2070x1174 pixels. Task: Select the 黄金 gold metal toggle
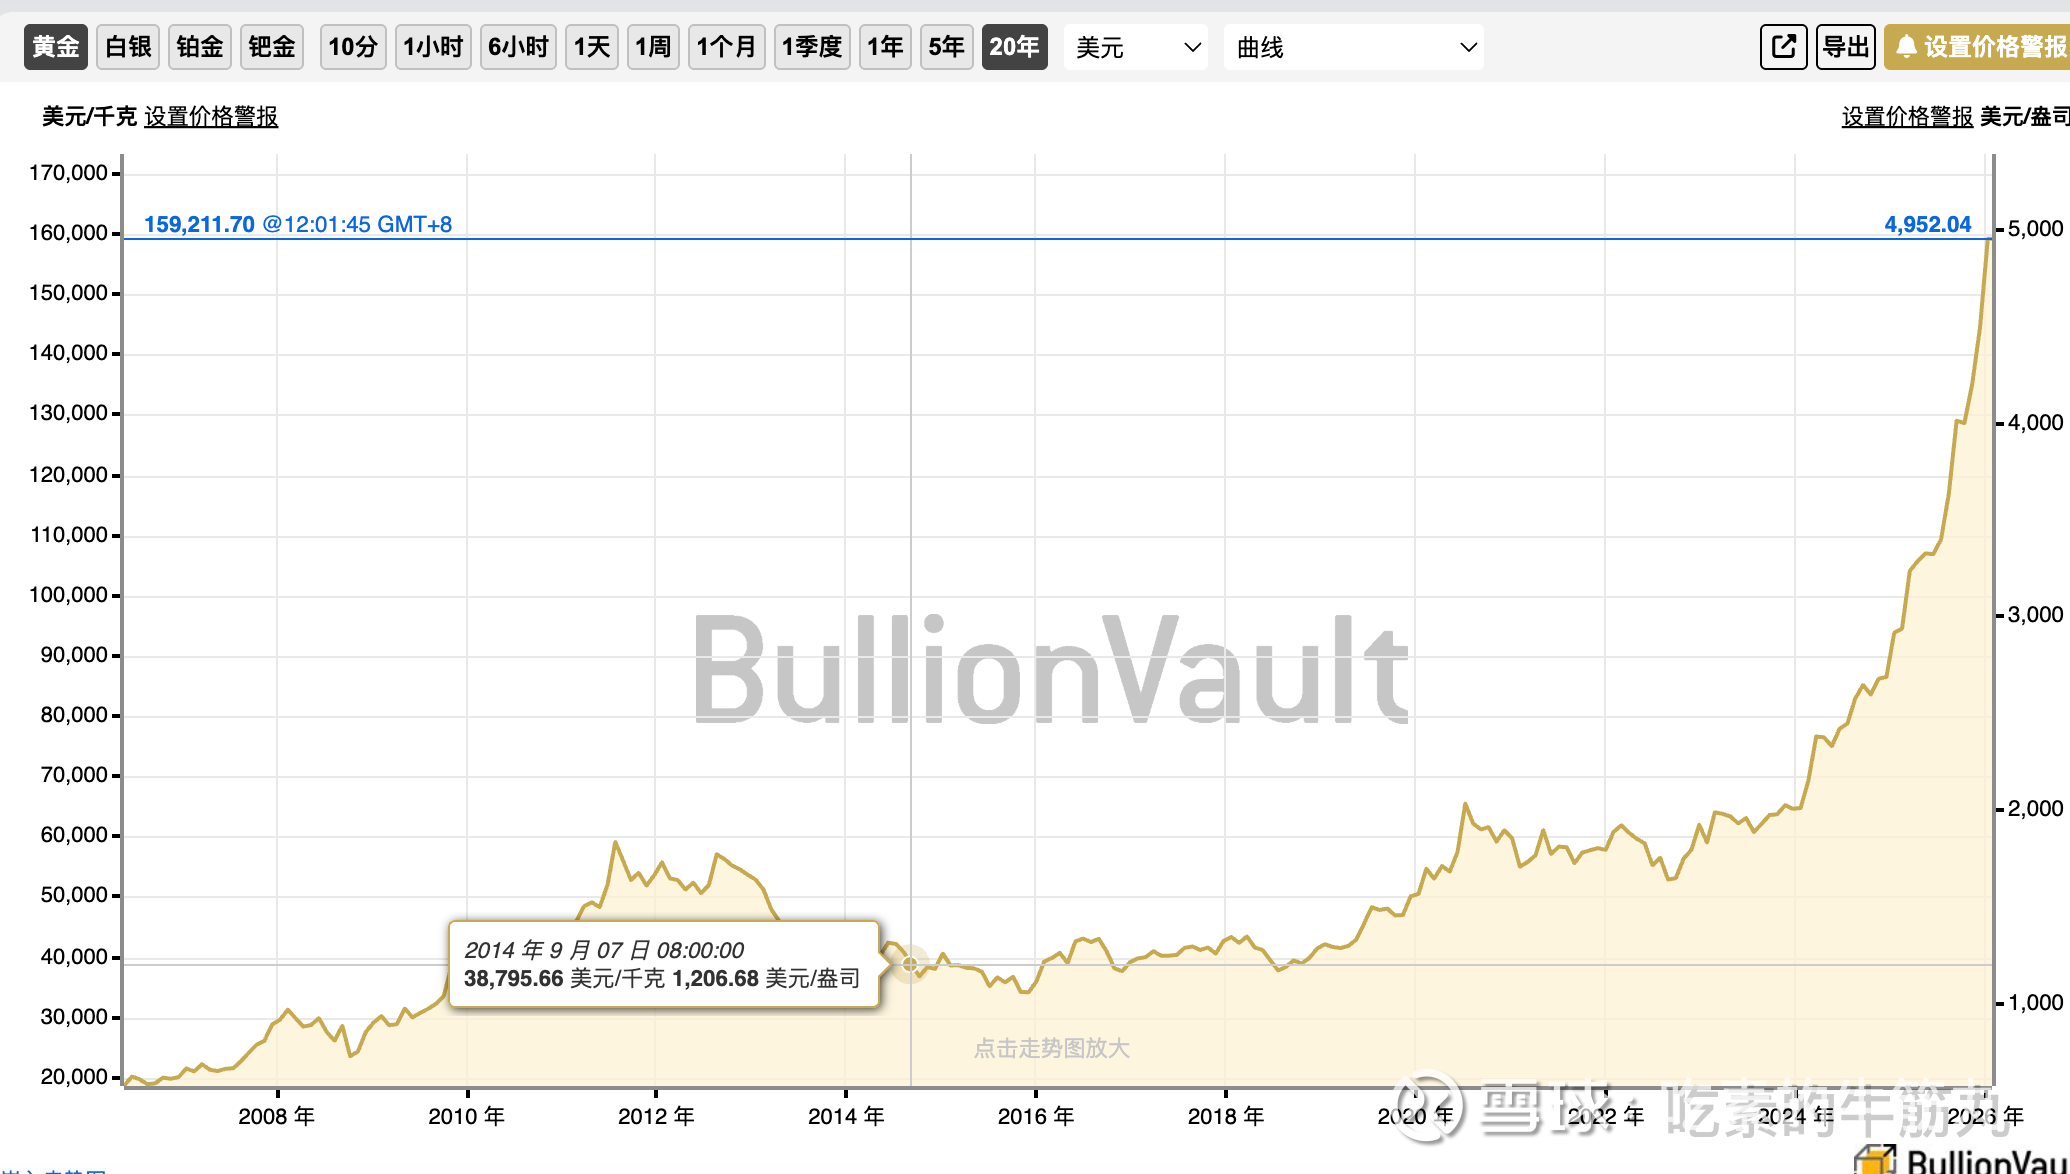coord(56,47)
